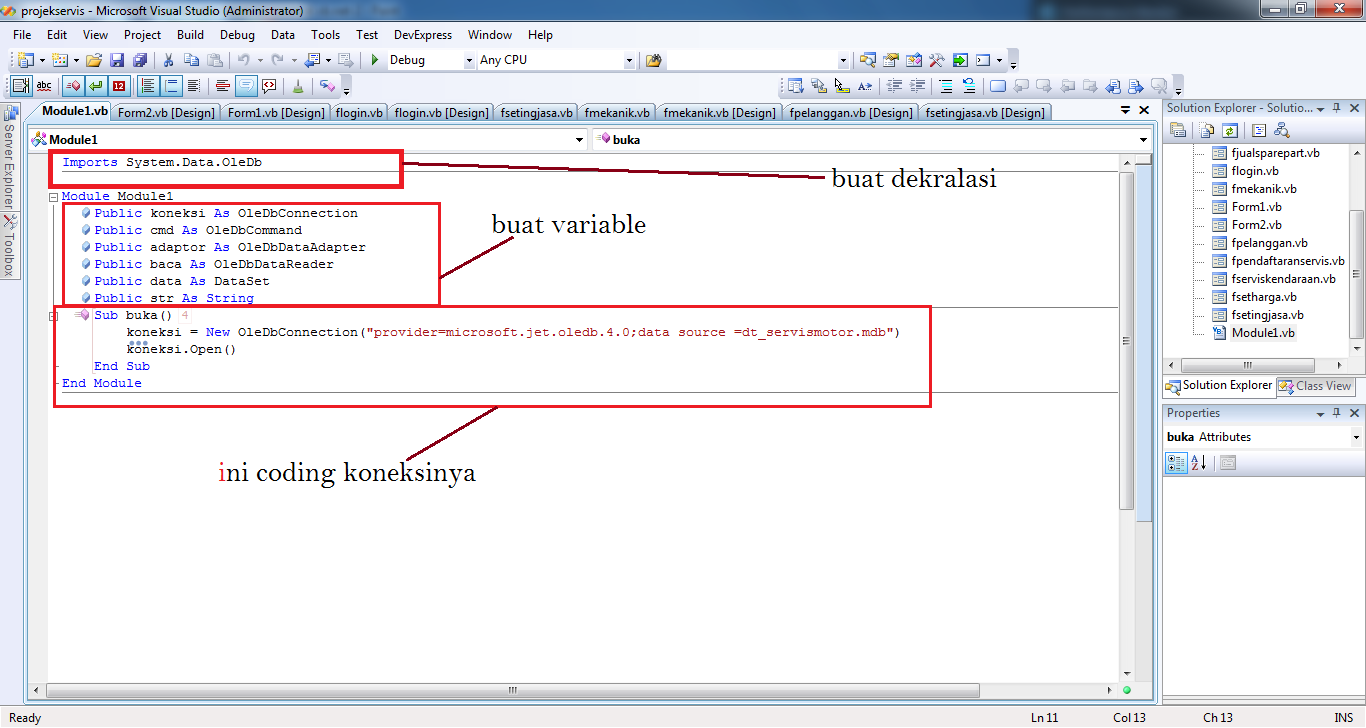Open the Build menu

190,35
